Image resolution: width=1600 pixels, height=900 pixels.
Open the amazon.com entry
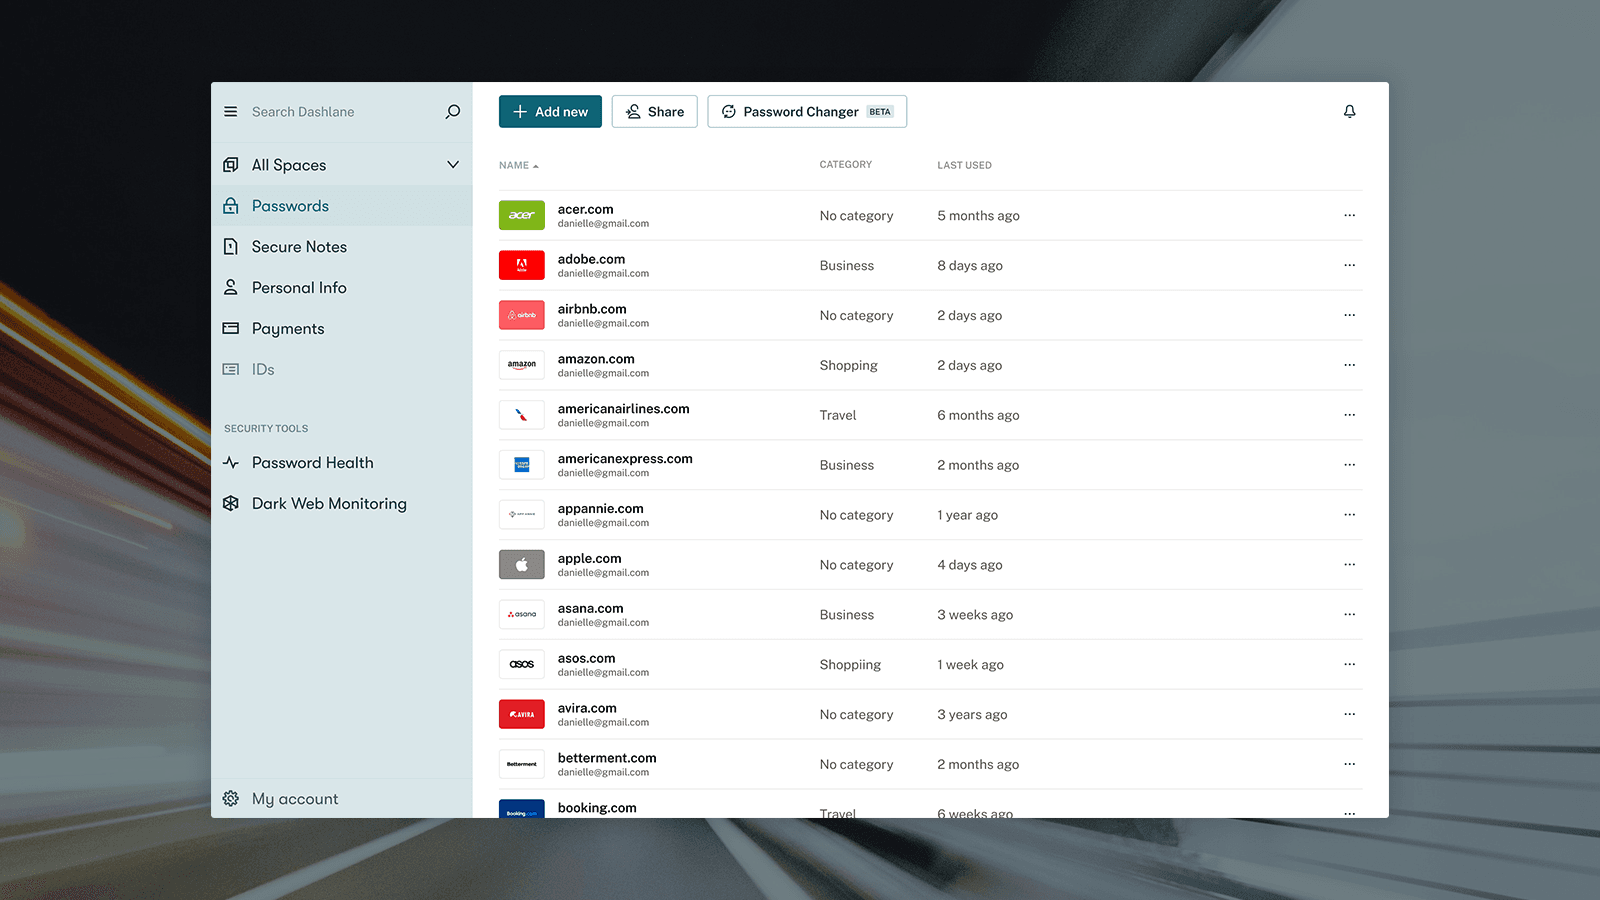[x=930, y=365]
